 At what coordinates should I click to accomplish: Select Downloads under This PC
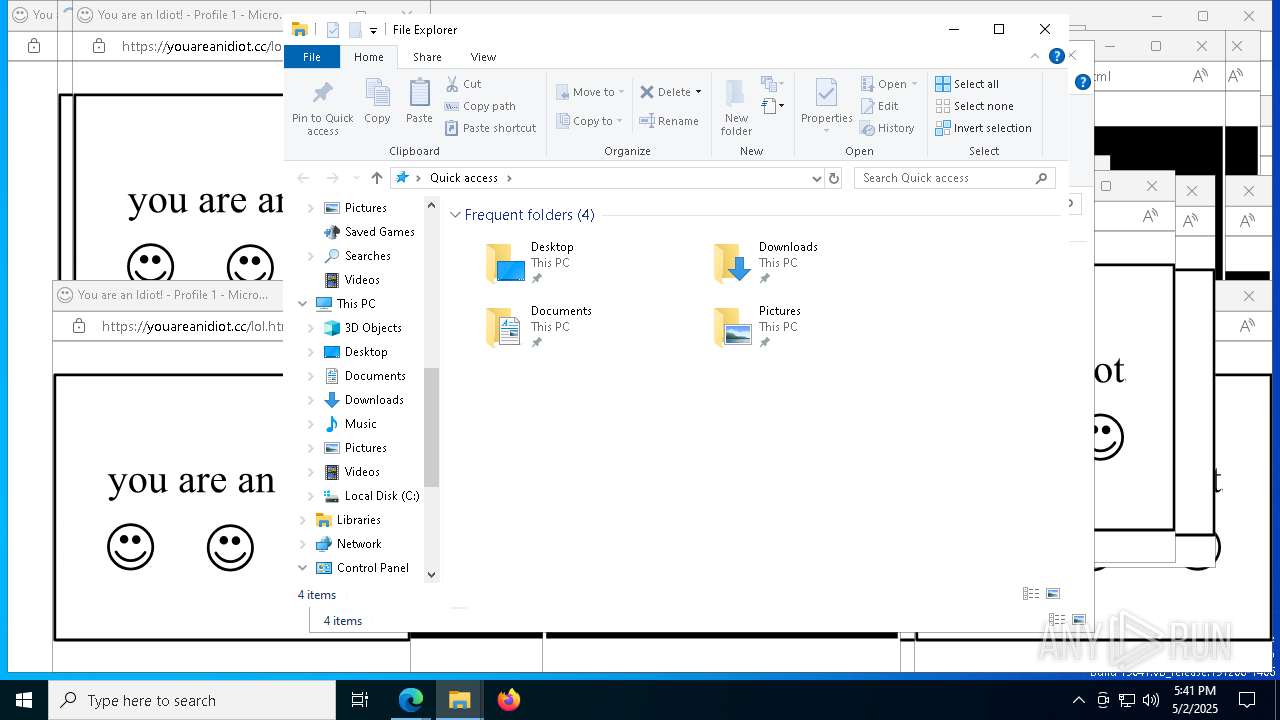click(x=364, y=400)
